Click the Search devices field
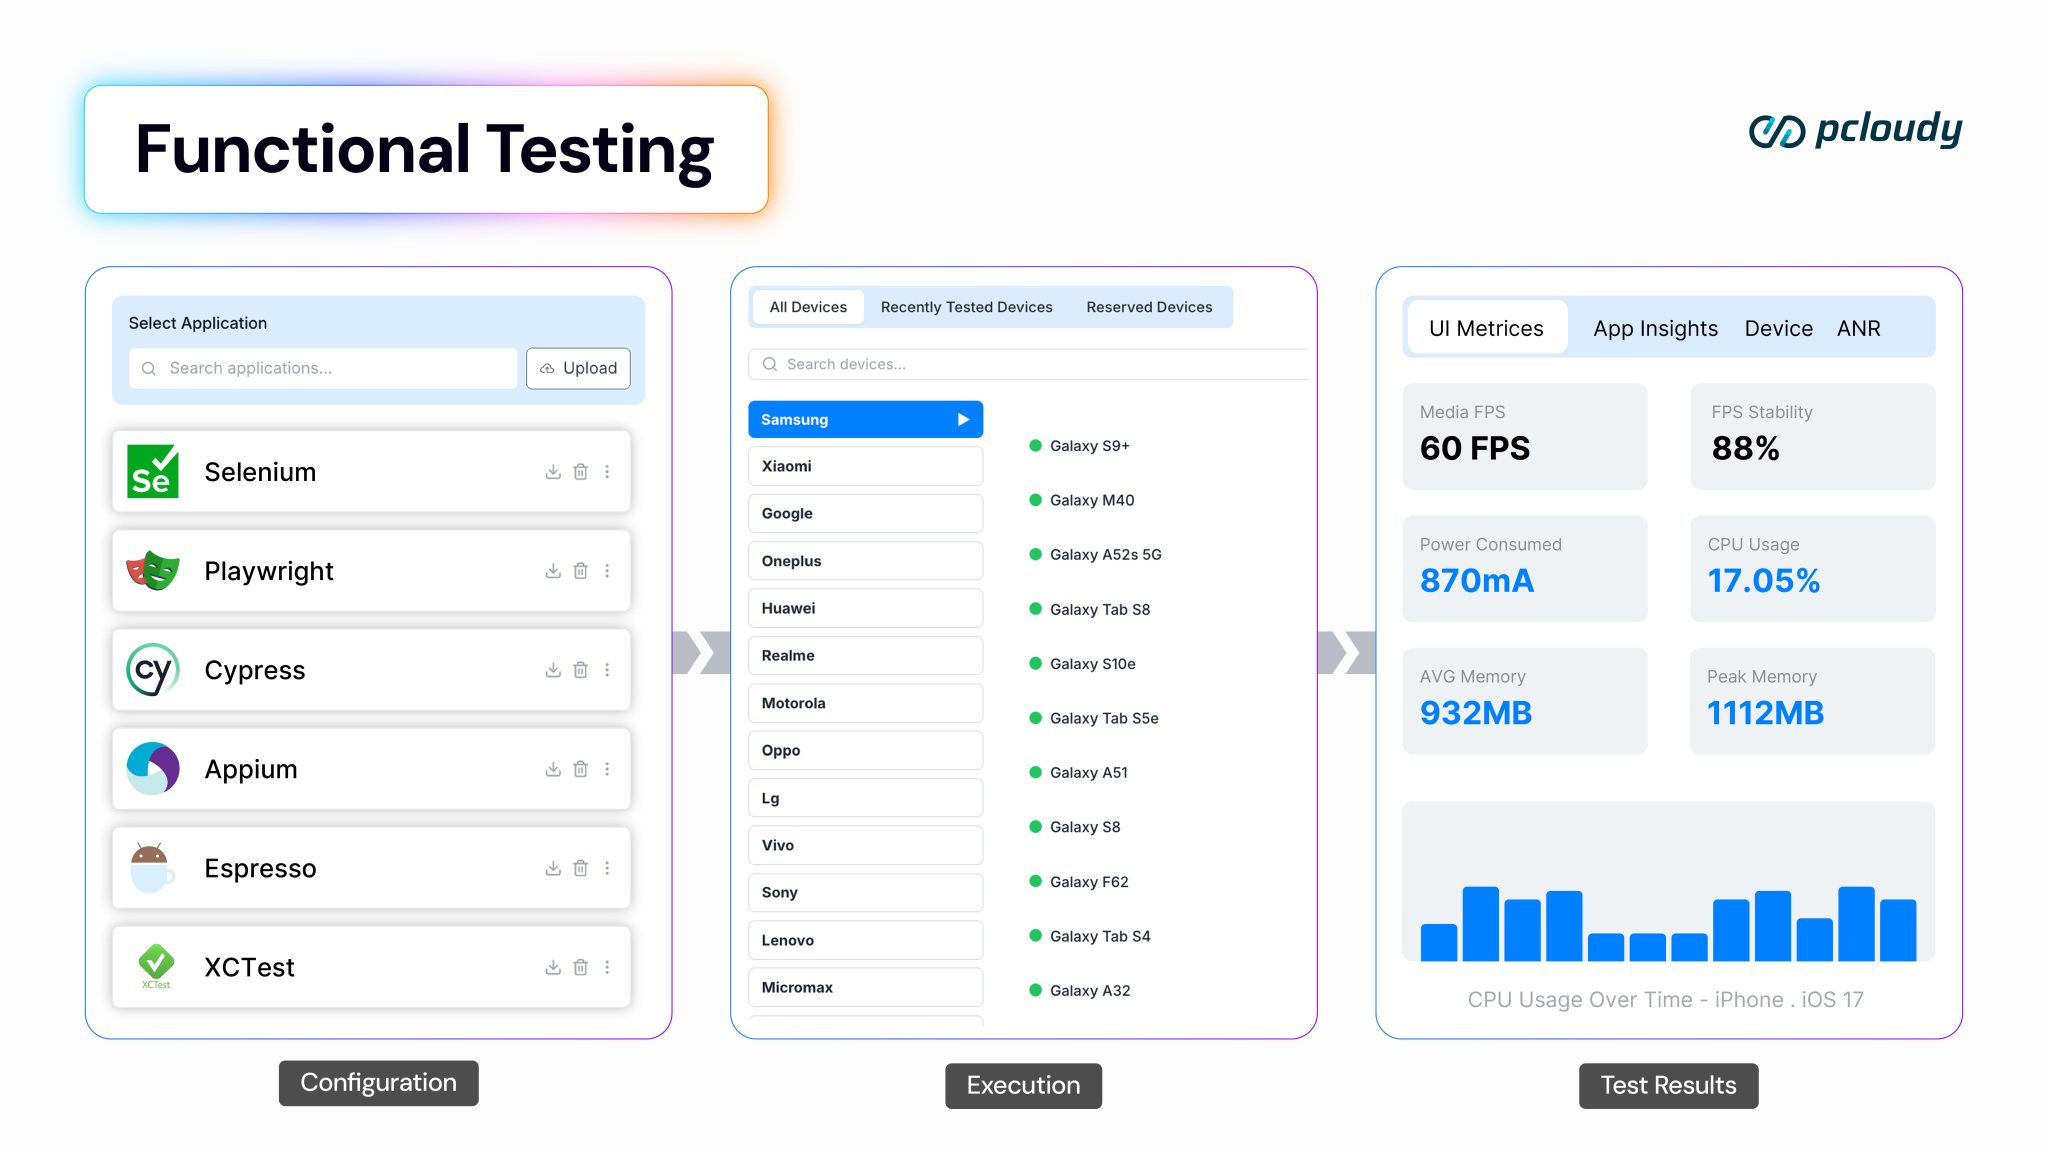 coord(1028,364)
